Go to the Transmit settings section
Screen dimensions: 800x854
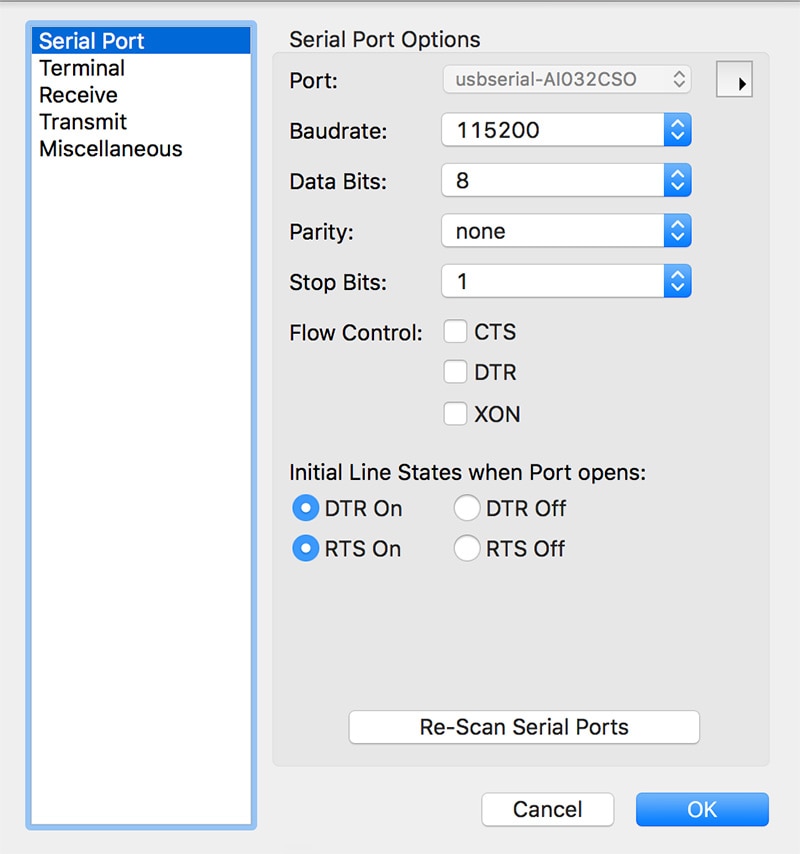[x=83, y=122]
